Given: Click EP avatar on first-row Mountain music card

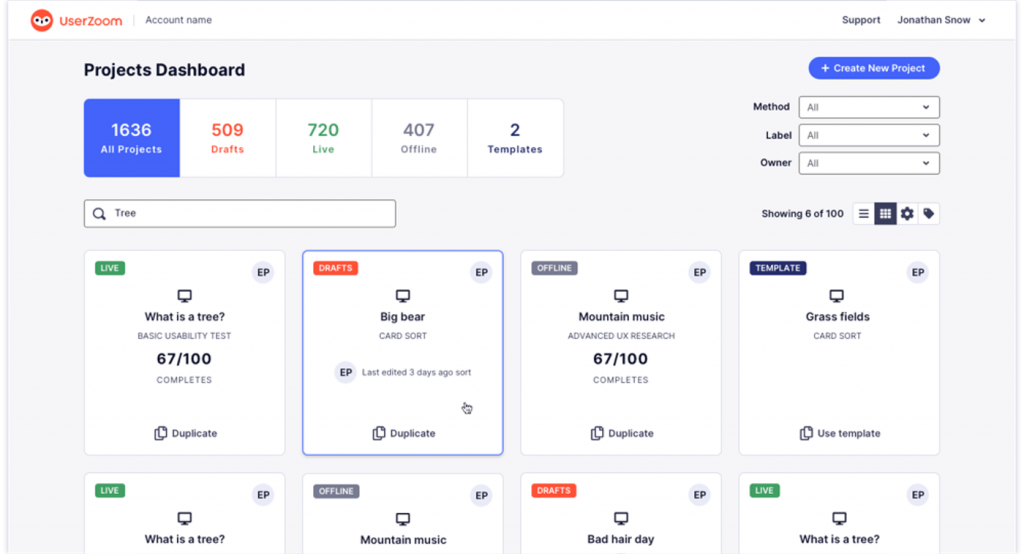Looking at the screenshot, I should 699,272.
